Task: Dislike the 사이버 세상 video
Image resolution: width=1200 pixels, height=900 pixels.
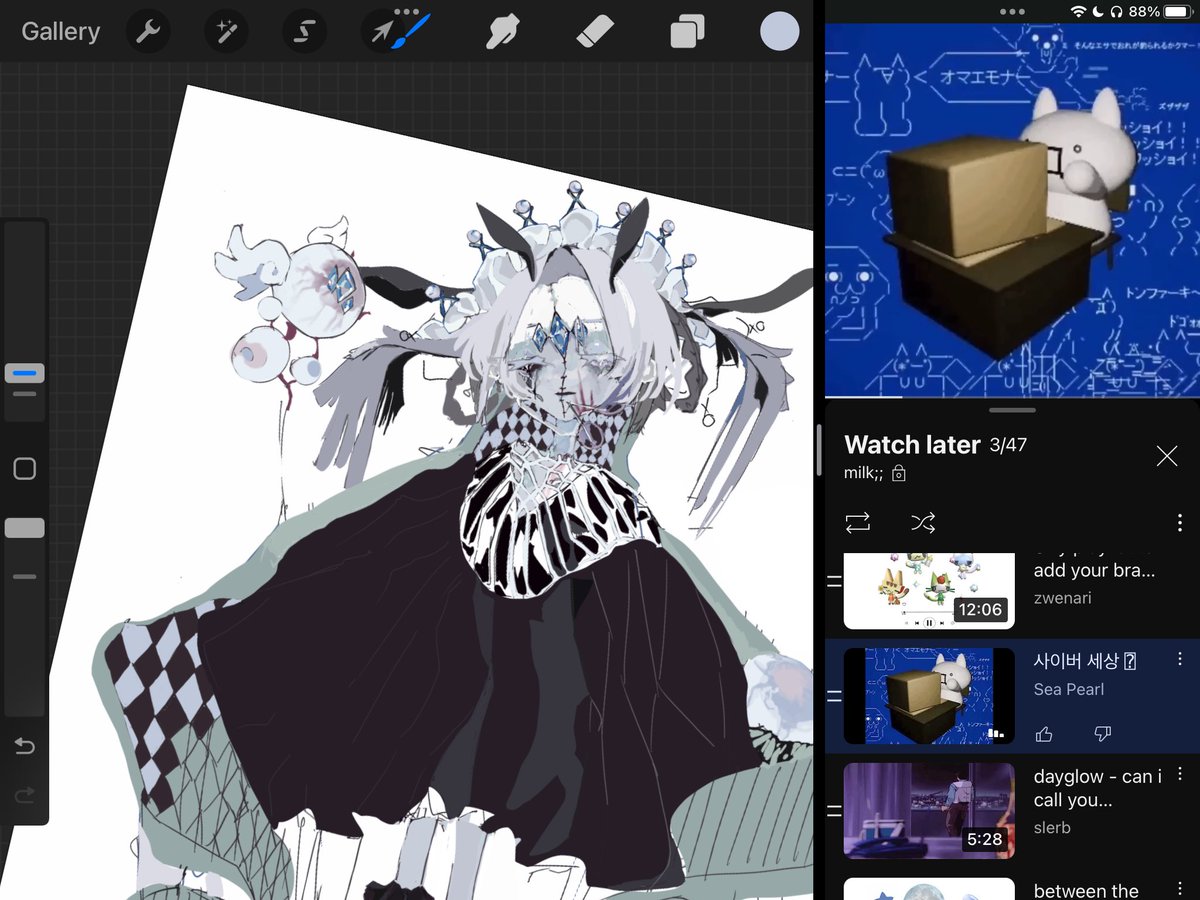Action: 1103,734
